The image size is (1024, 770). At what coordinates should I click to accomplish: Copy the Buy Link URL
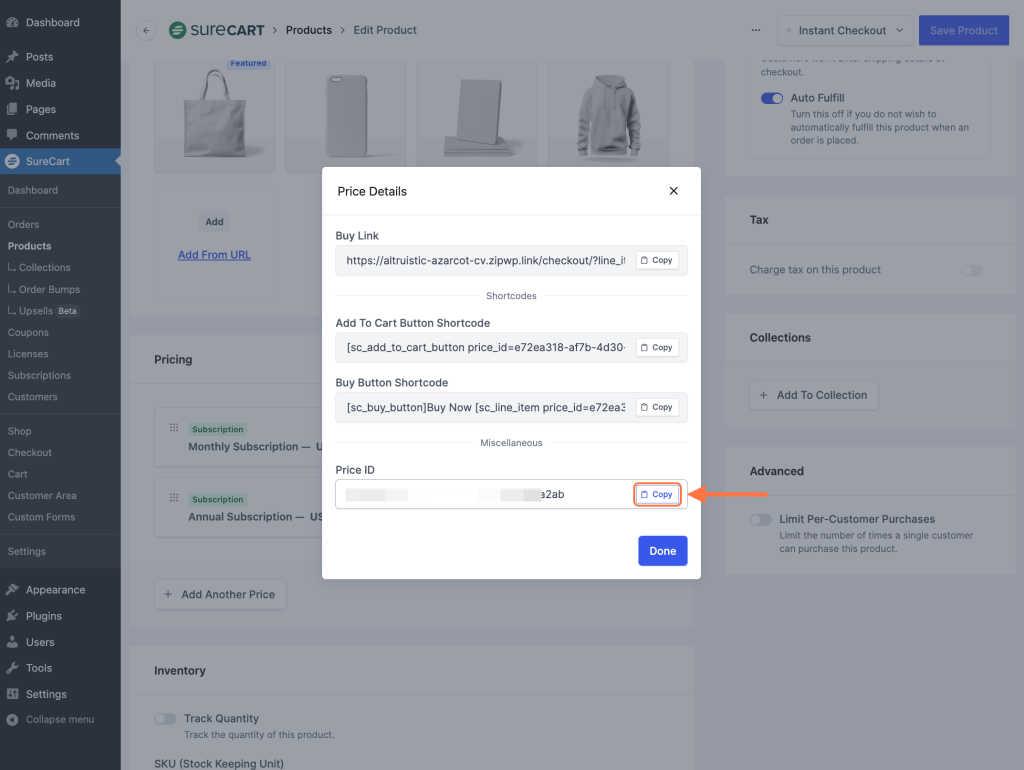[x=657, y=260]
